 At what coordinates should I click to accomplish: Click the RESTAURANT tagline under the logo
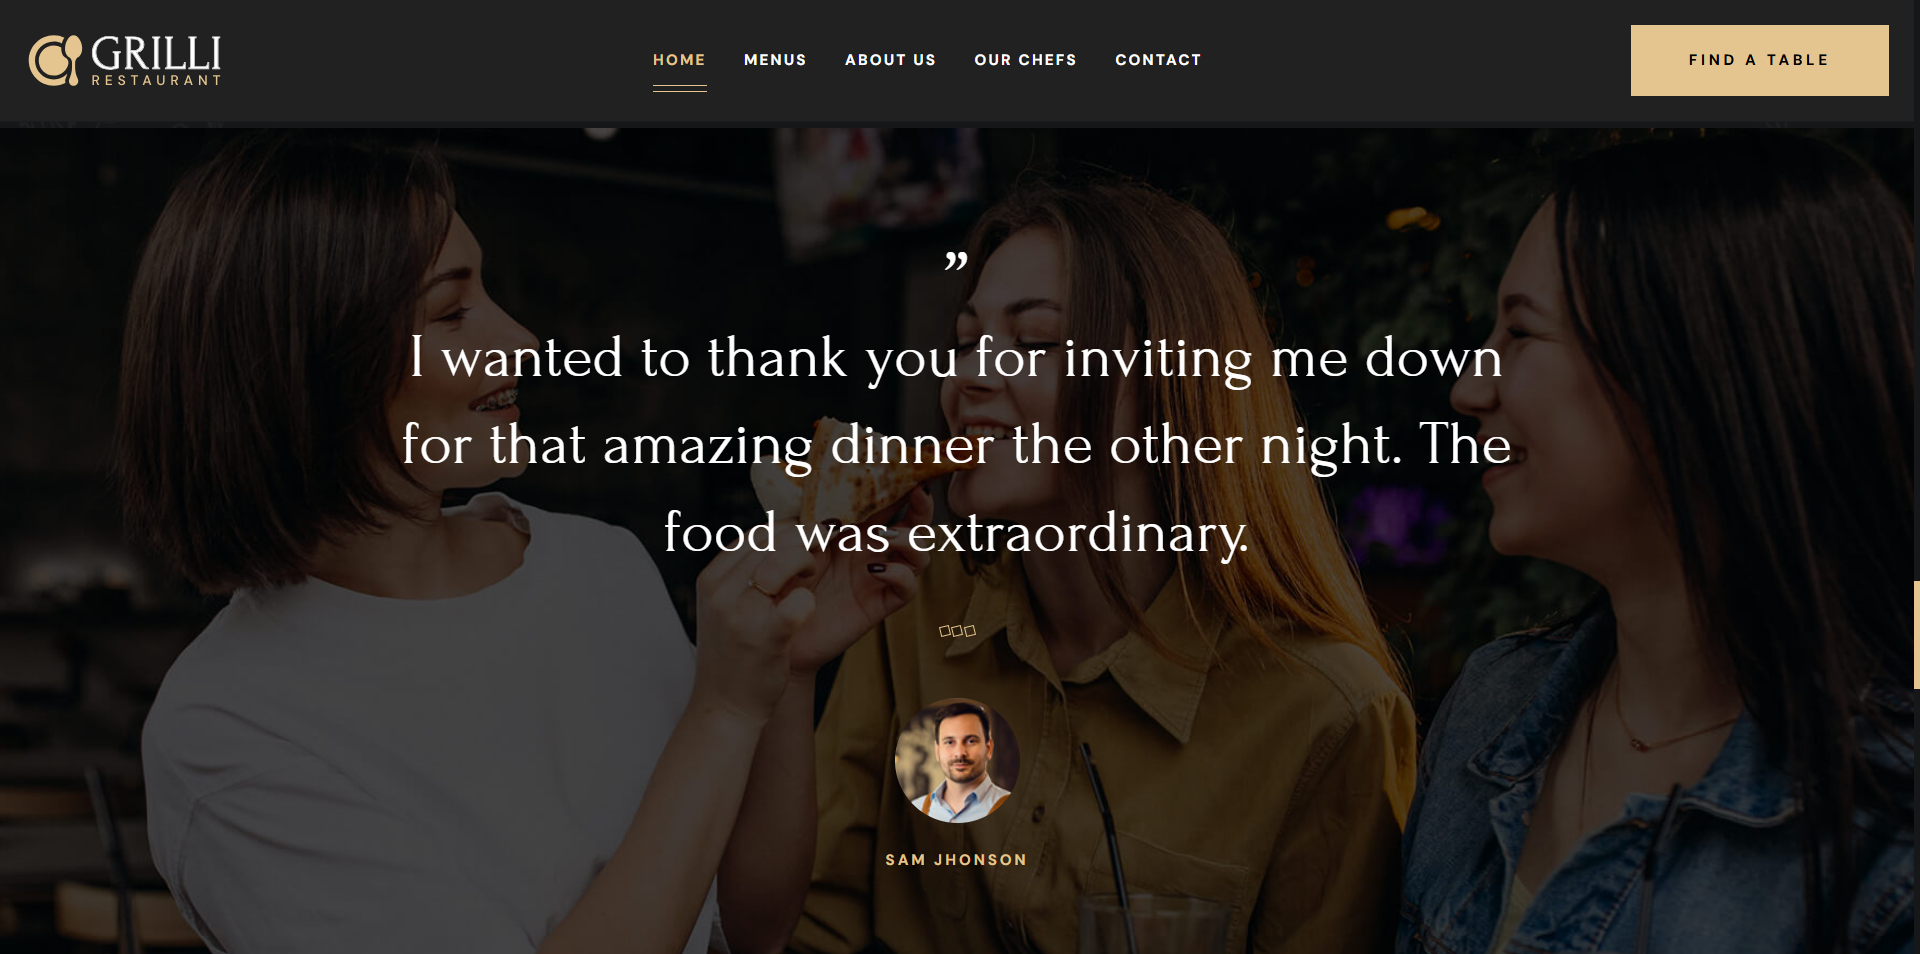tap(156, 80)
